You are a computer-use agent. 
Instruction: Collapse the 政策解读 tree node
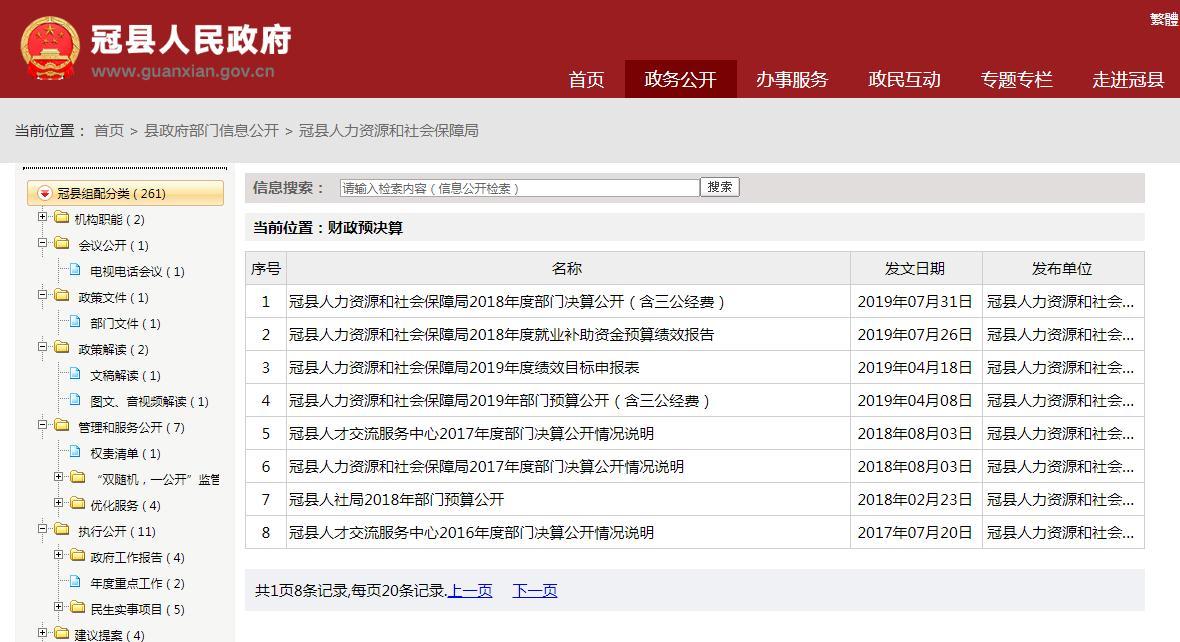(x=43, y=348)
